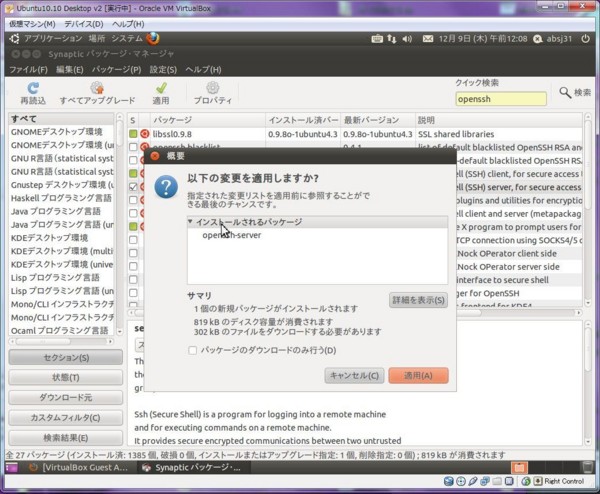Click the すべてアップグレード toolbar icon
The image size is (600, 494).
pyautogui.click(x=97, y=88)
